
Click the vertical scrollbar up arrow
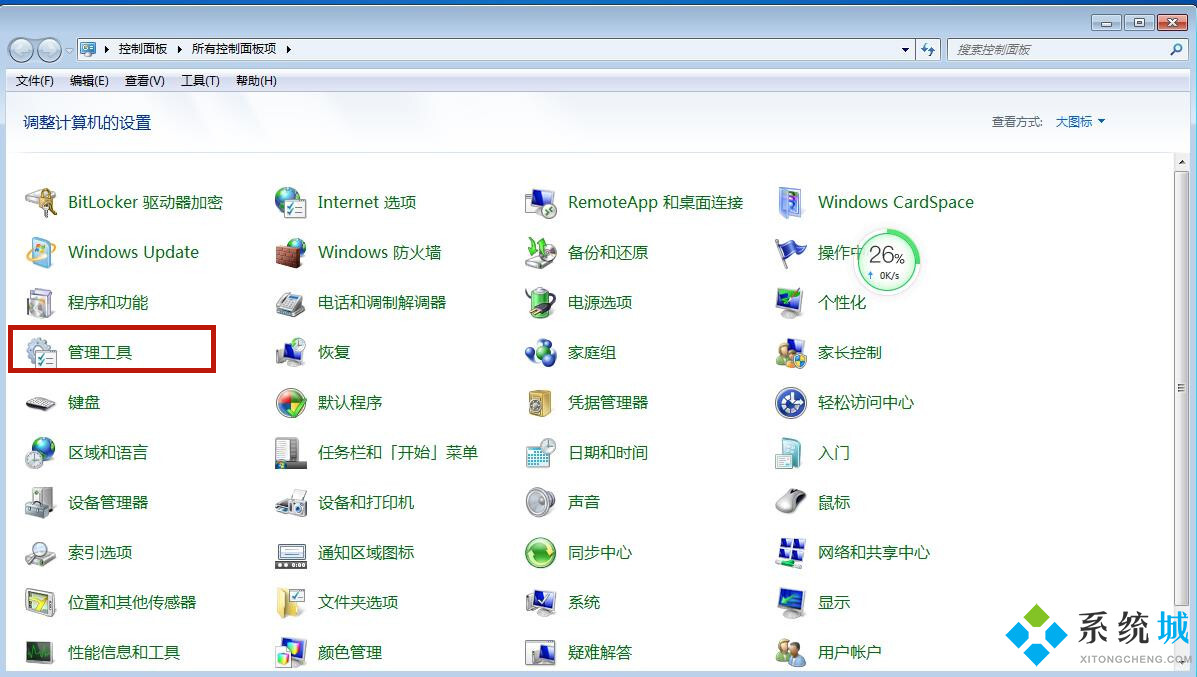click(1182, 162)
